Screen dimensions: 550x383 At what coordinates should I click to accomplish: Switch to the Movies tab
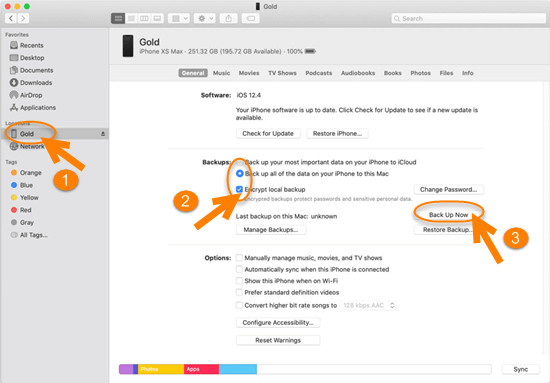click(x=249, y=73)
